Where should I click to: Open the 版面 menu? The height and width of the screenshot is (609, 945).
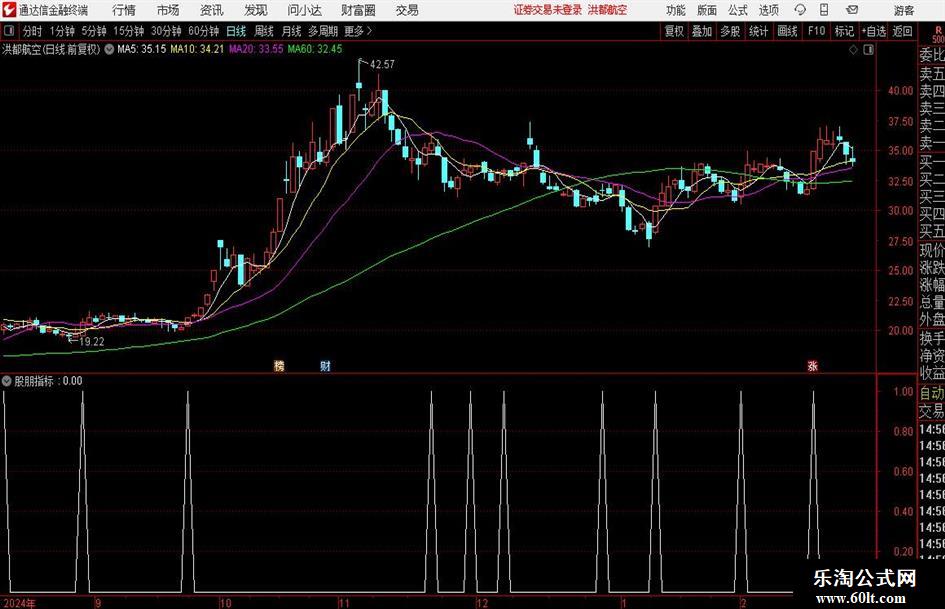[706, 10]
